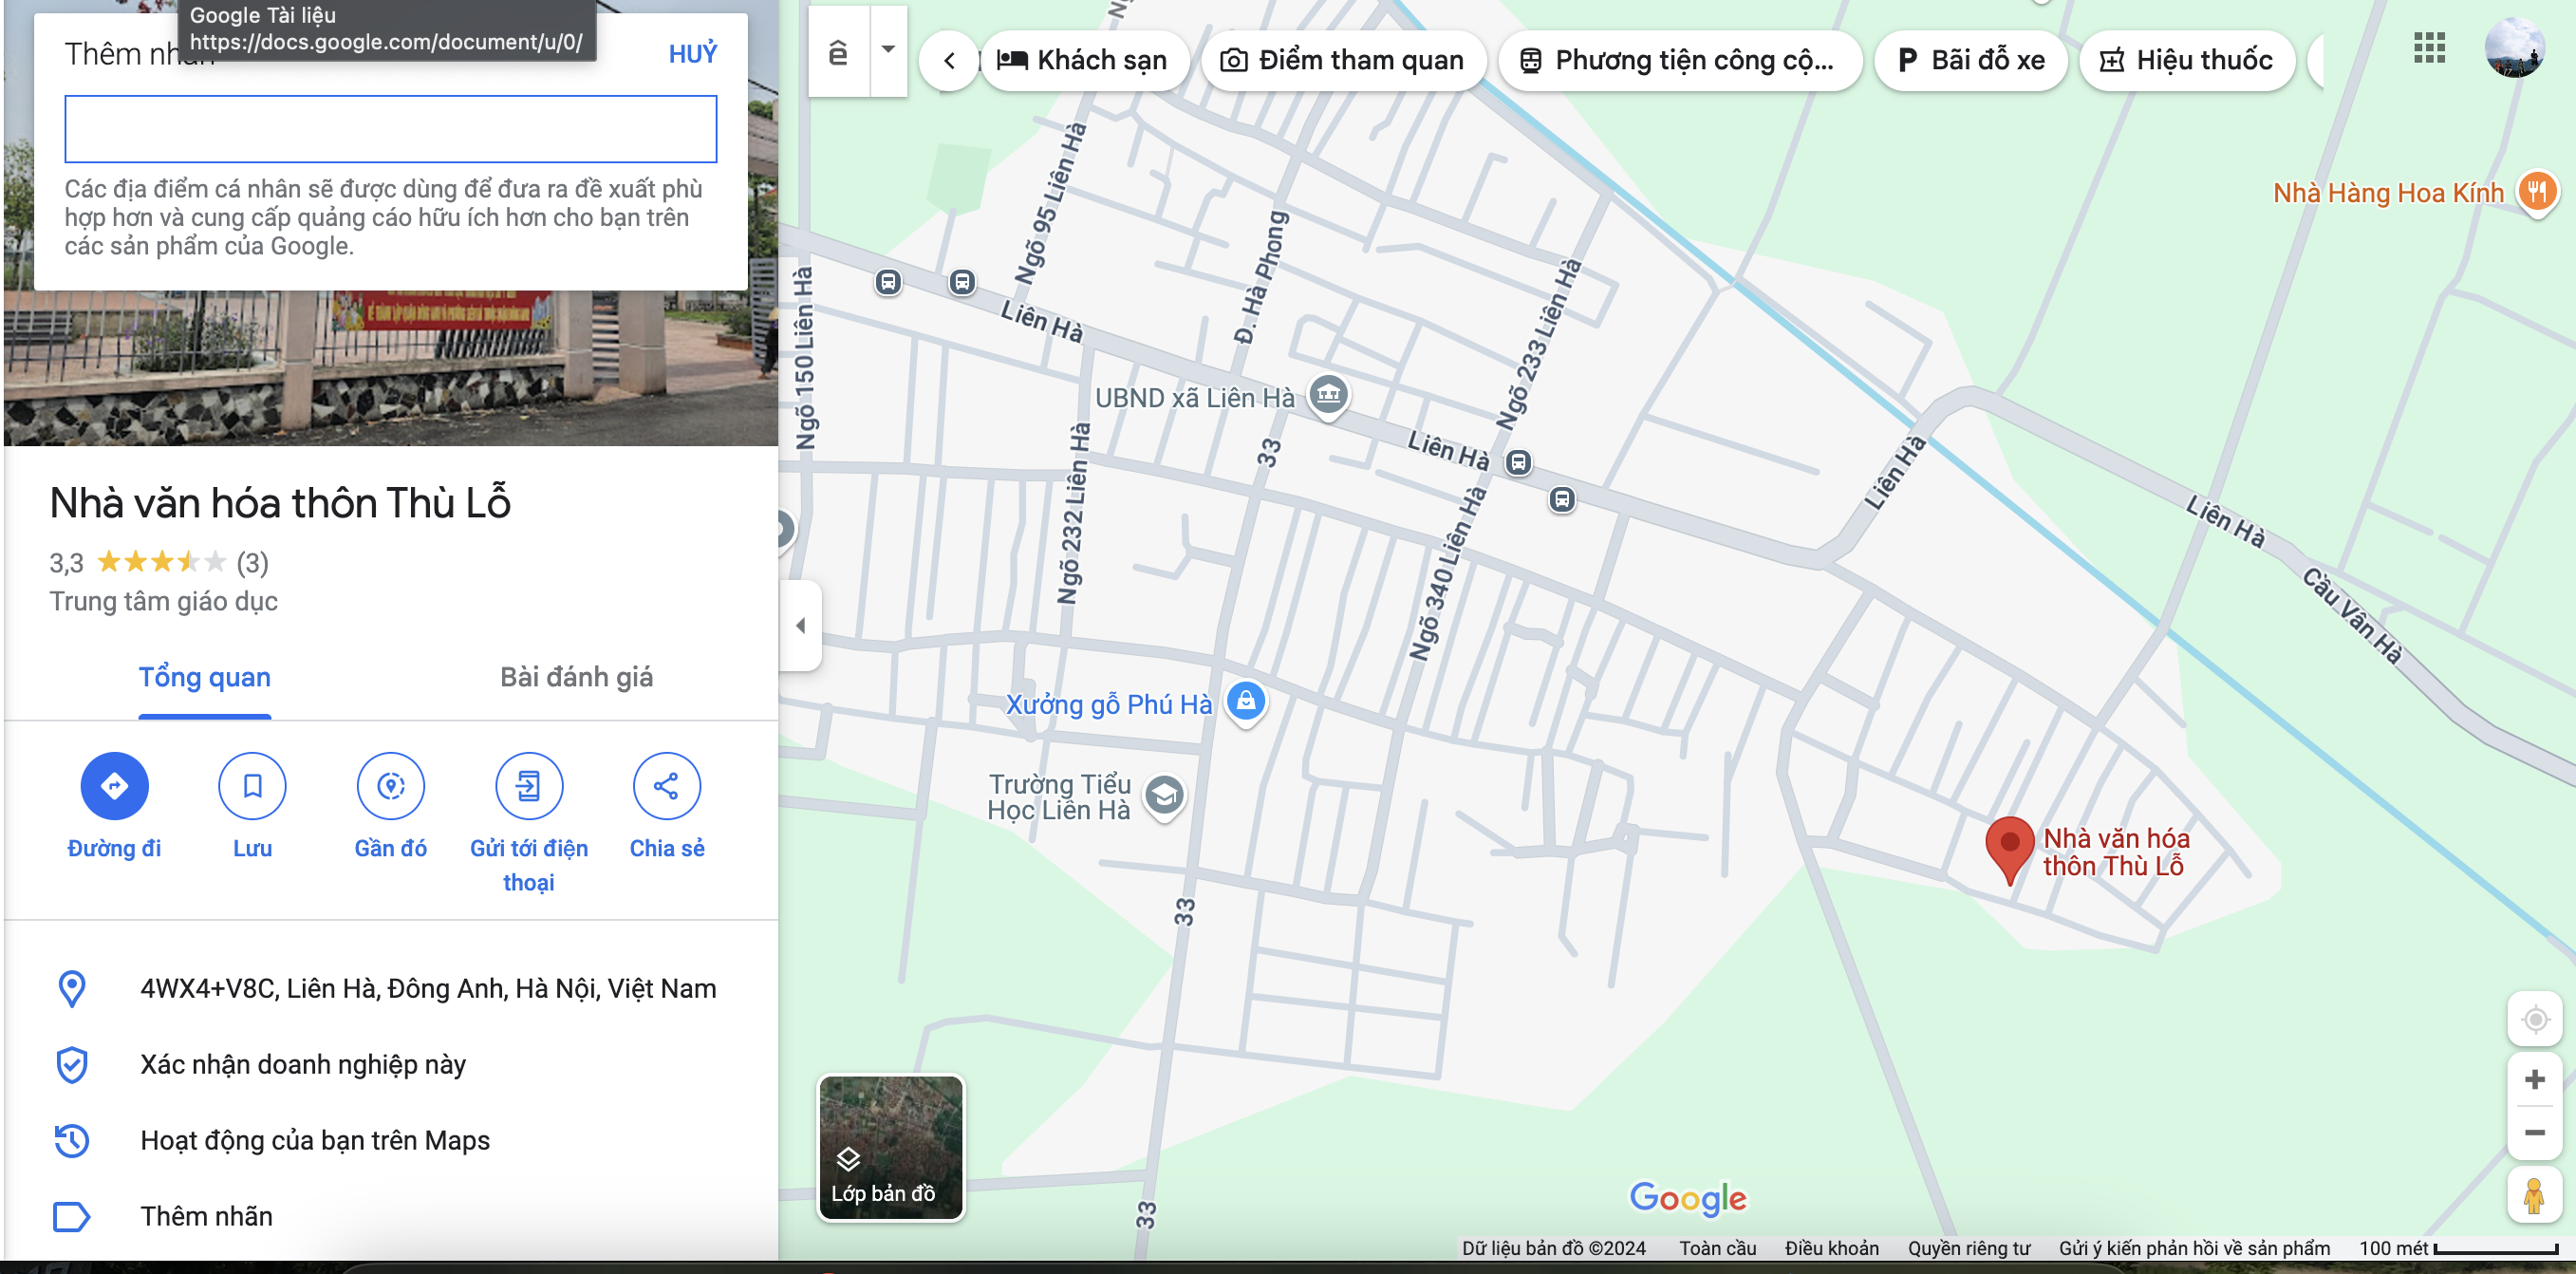
Task: Send to phone with Gửi tới điện thoại
Action: tap(529, 786)
